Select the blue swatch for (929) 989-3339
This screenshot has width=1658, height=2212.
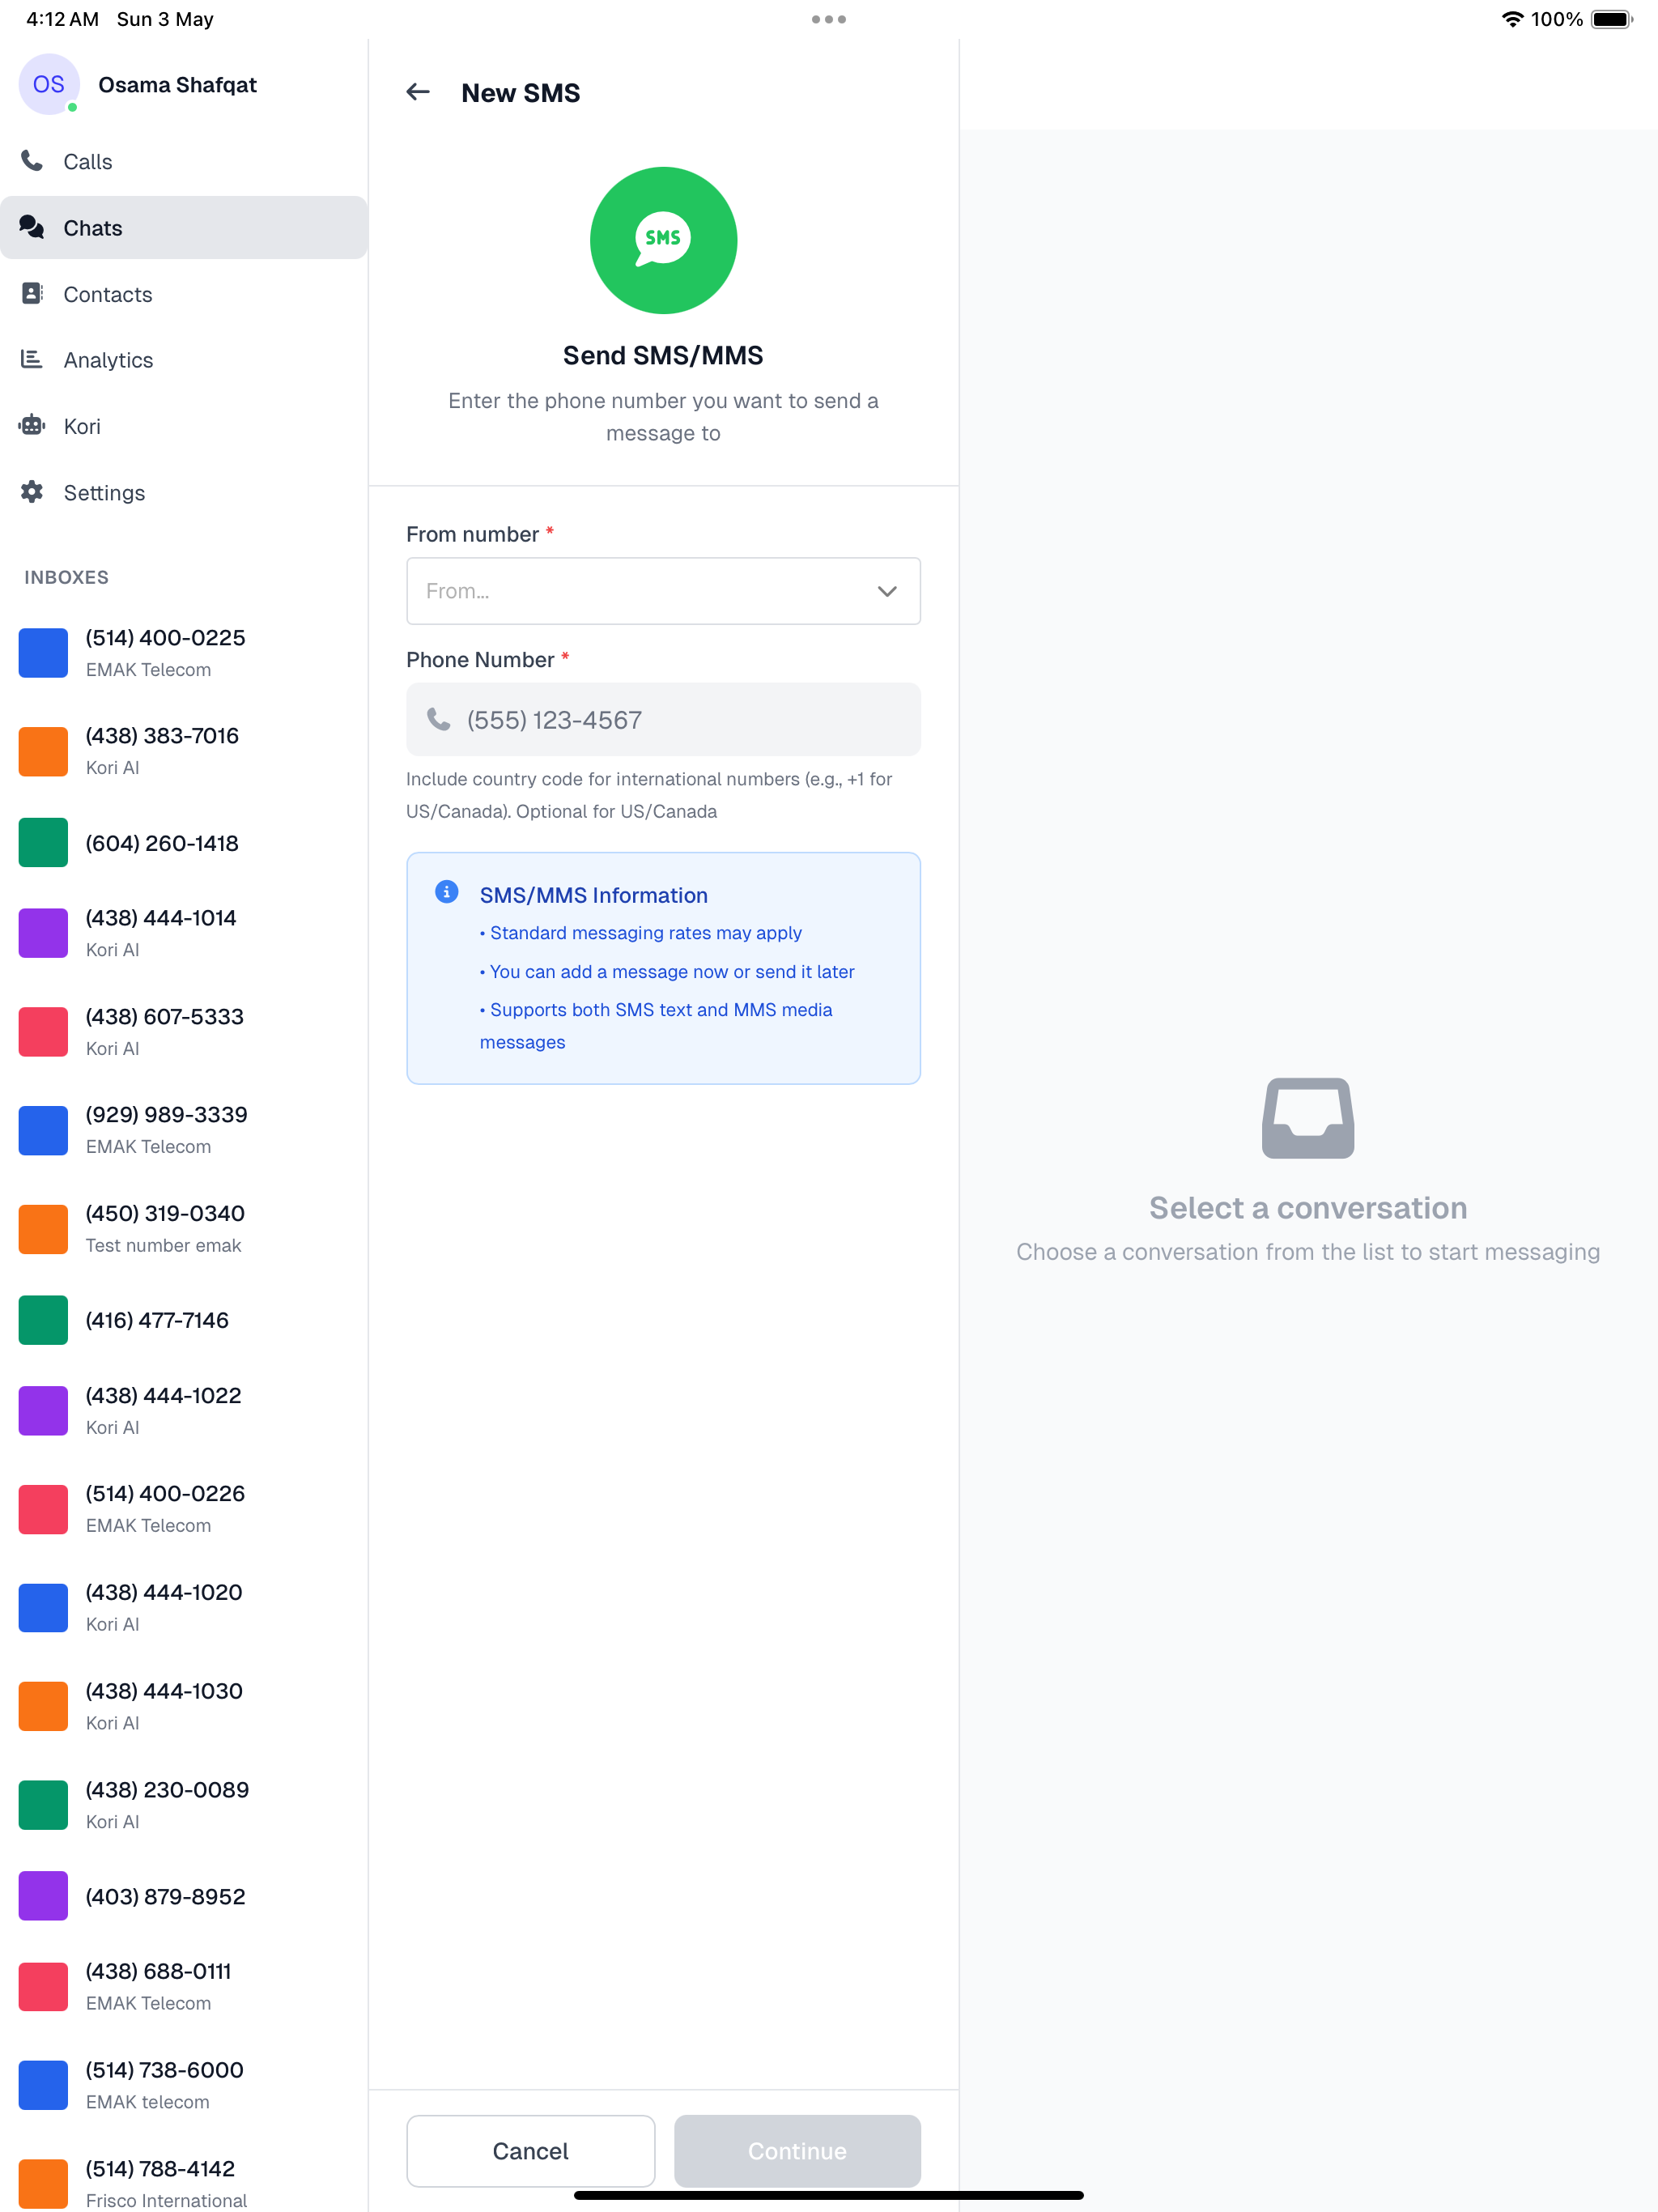(43, 1130)
